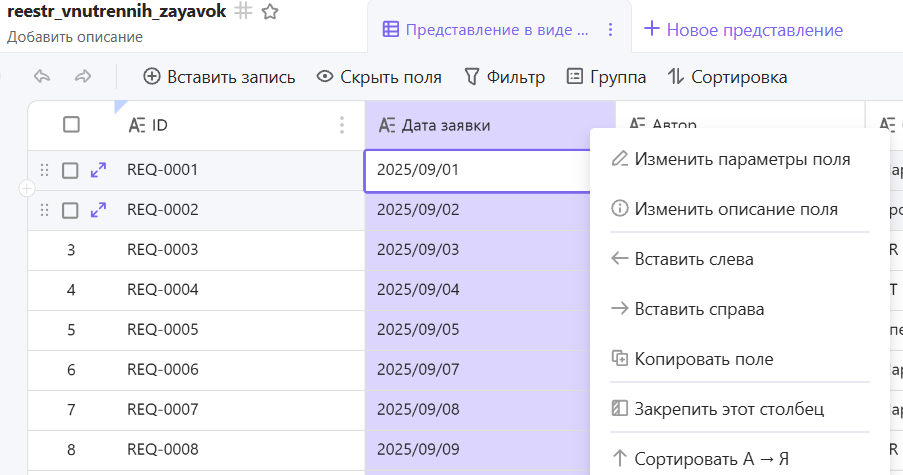The image size is (903, 475).
Task: Click cell 2025/09/03
Action: tap(477, 250)
